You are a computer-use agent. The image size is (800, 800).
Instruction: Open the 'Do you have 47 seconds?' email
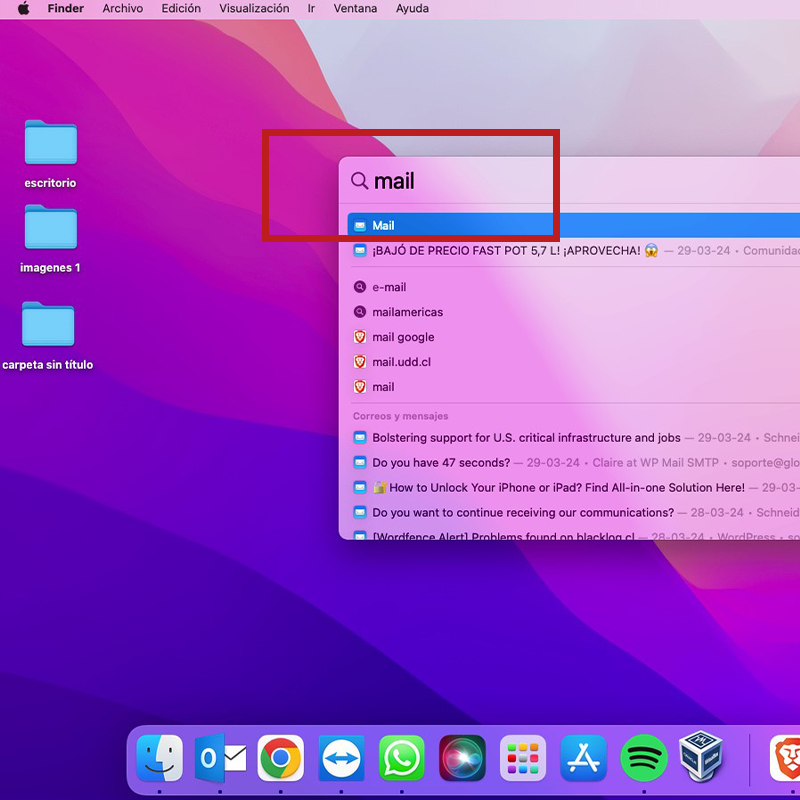click(x=441, y=463)
